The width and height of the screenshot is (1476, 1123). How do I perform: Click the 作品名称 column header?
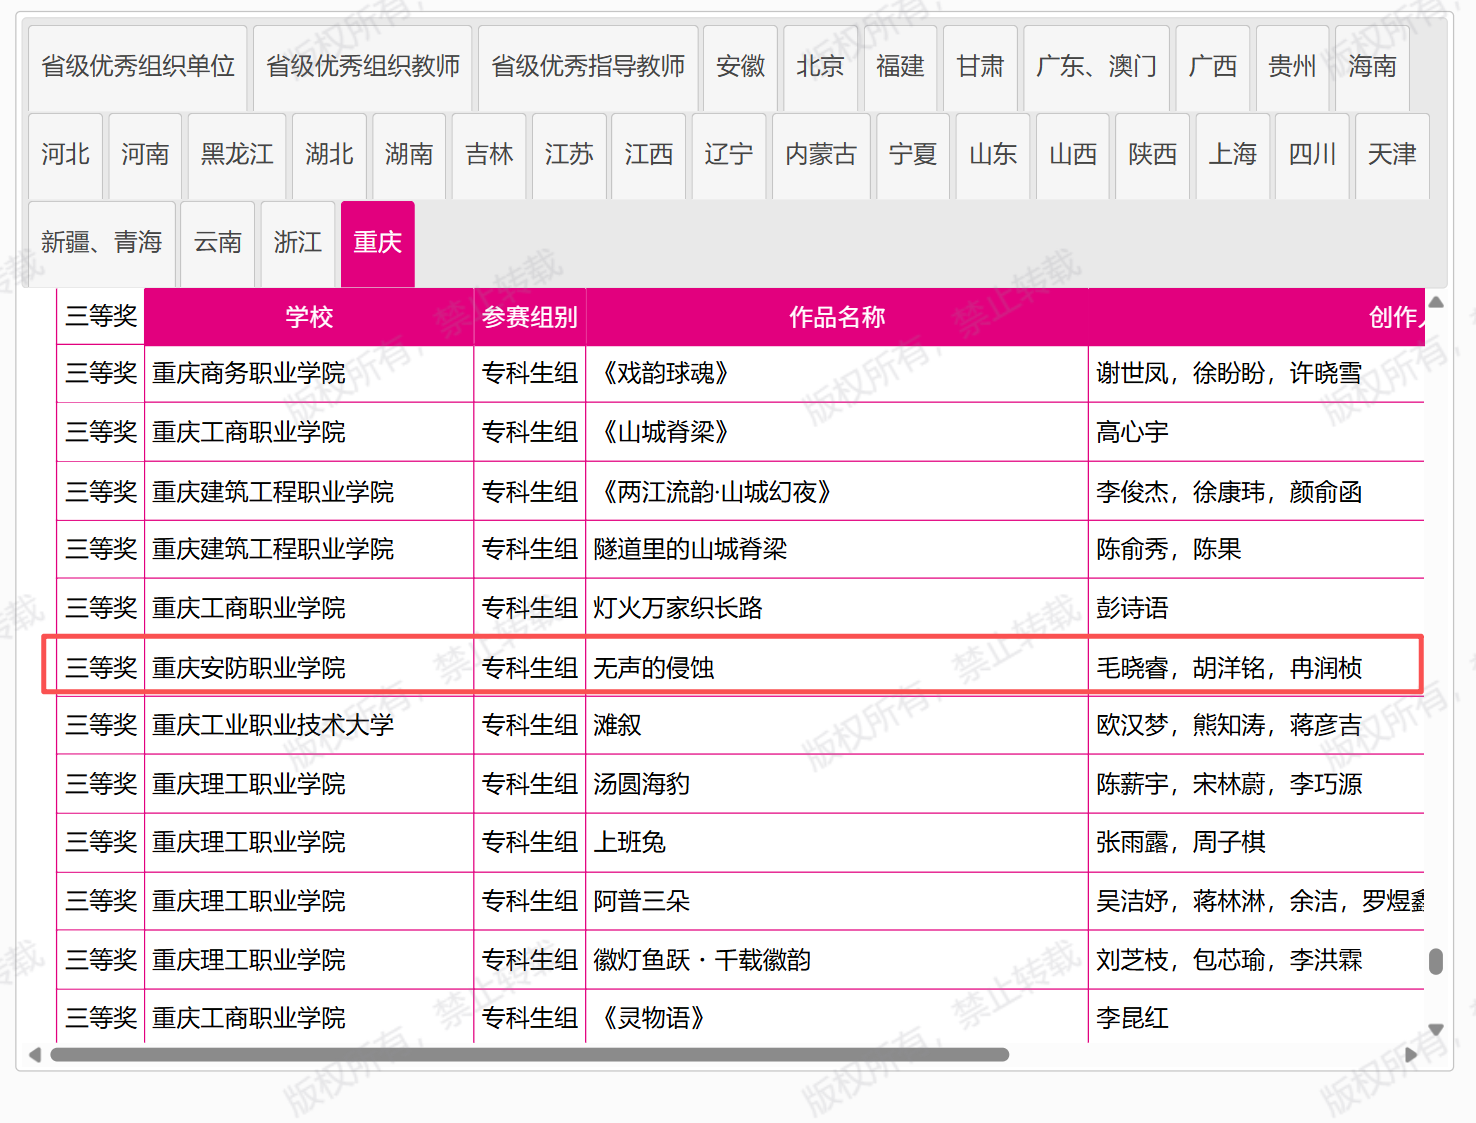coord(837,318)
